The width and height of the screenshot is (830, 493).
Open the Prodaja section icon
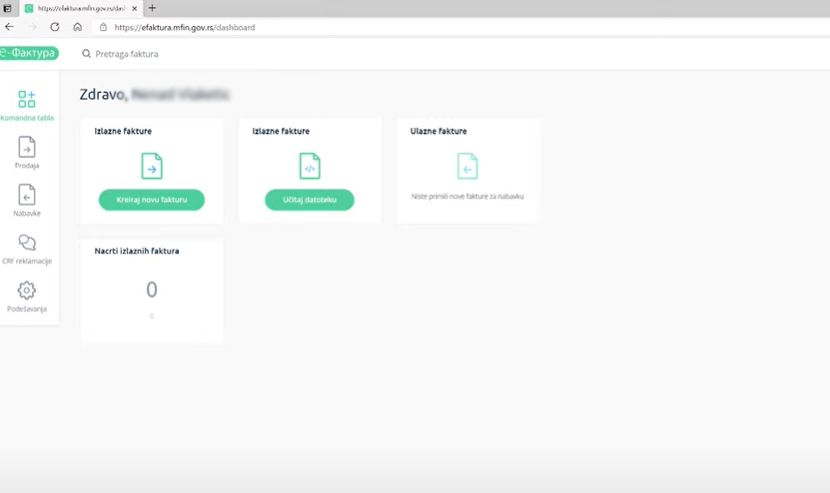coord(27,148)
